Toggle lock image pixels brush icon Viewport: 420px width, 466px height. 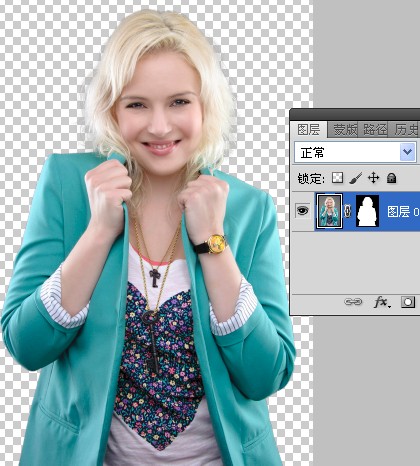click(x=356, y=178)
